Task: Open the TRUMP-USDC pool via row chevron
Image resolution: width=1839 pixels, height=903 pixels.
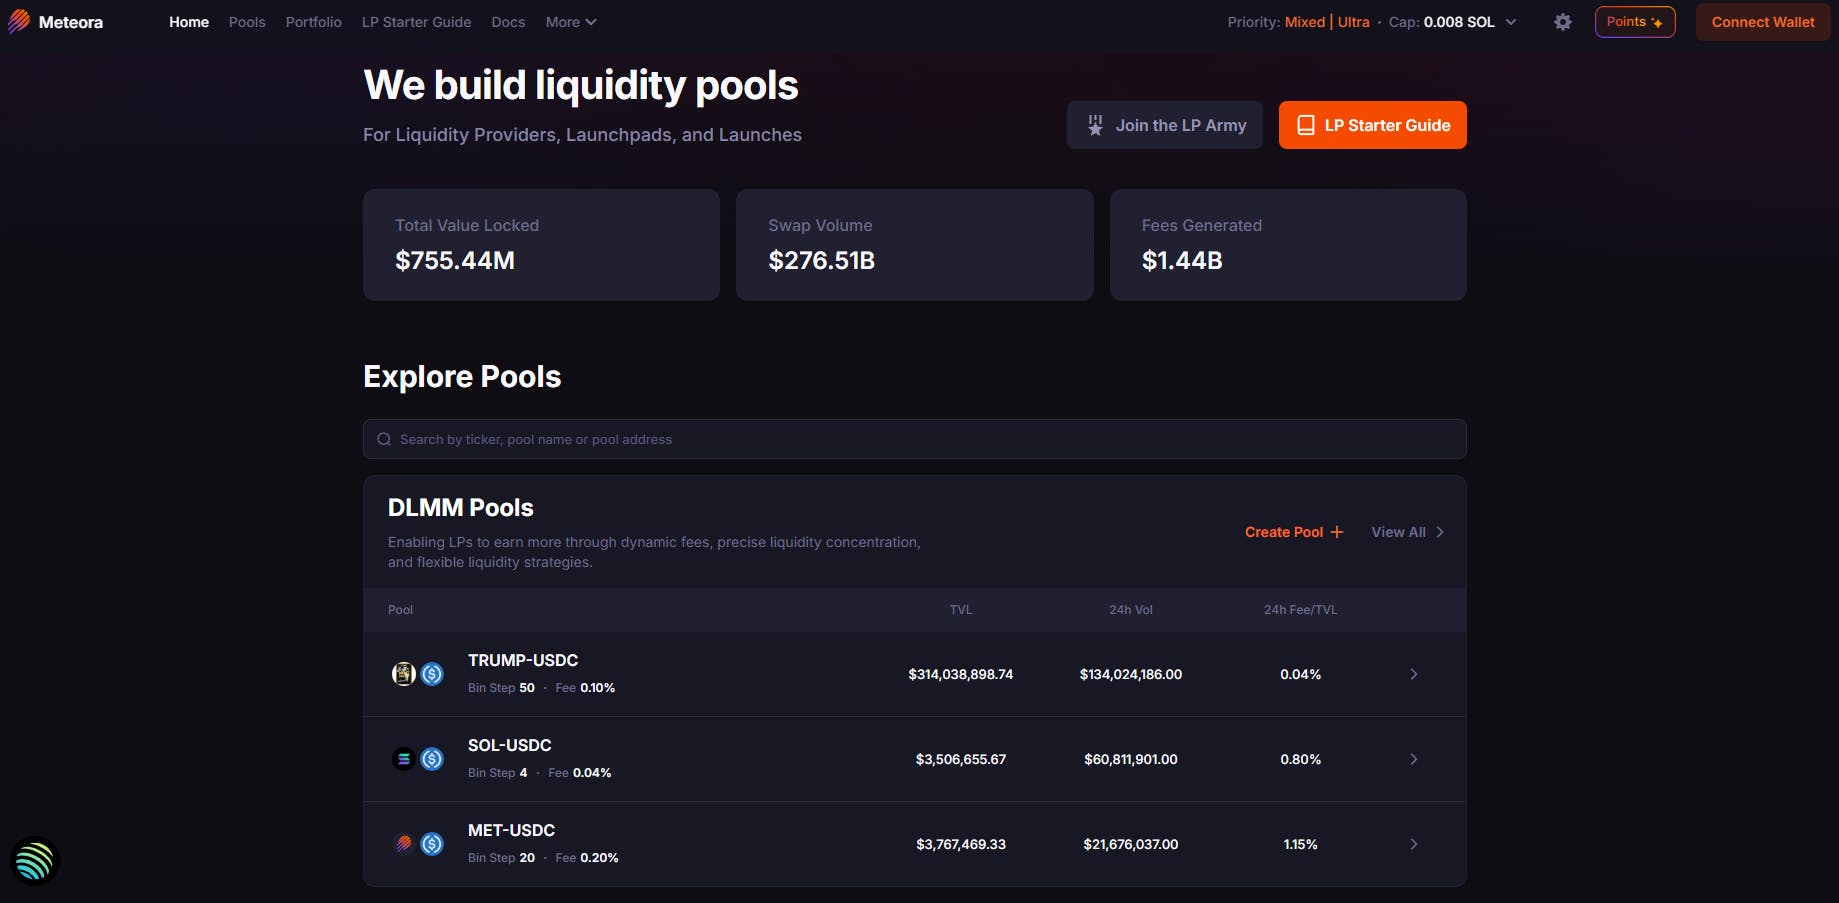Action: coord(1414,673)
